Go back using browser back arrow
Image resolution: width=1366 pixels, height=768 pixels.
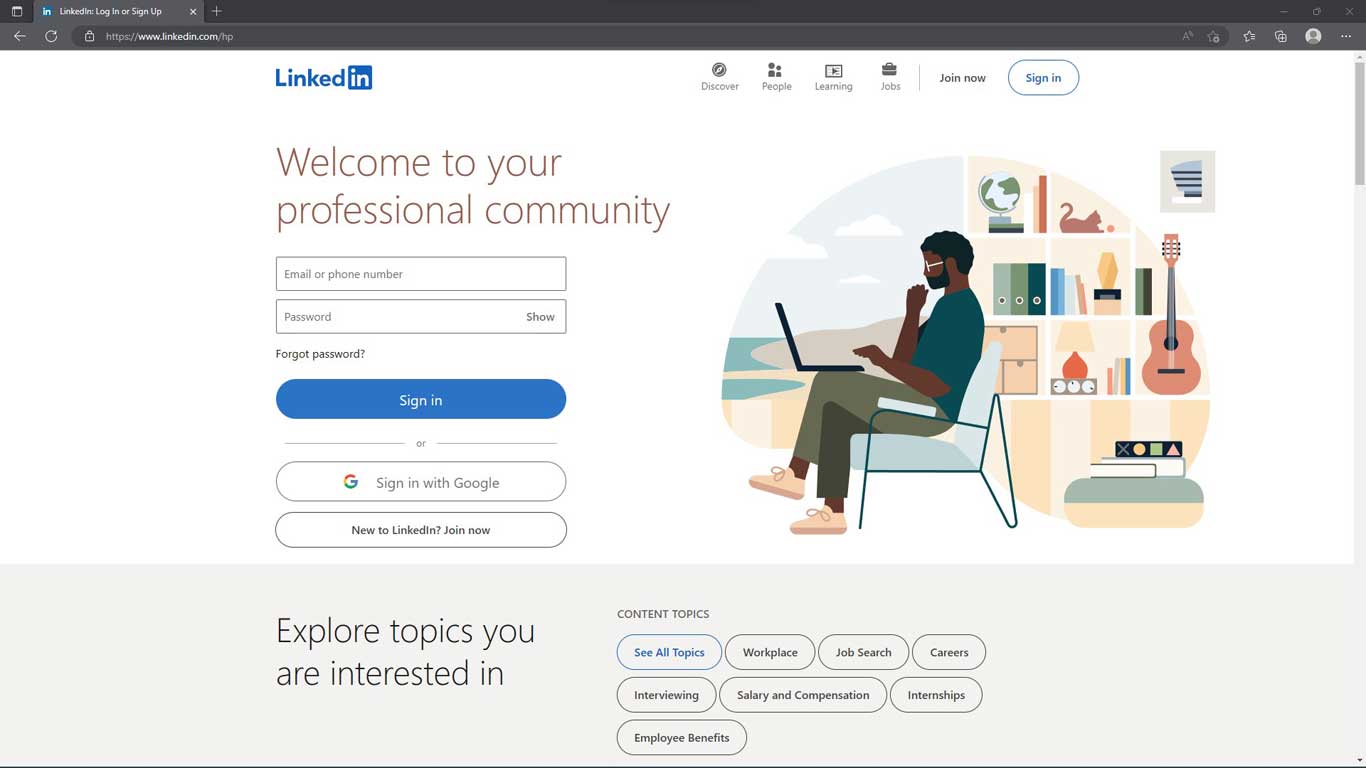point(20,36)
